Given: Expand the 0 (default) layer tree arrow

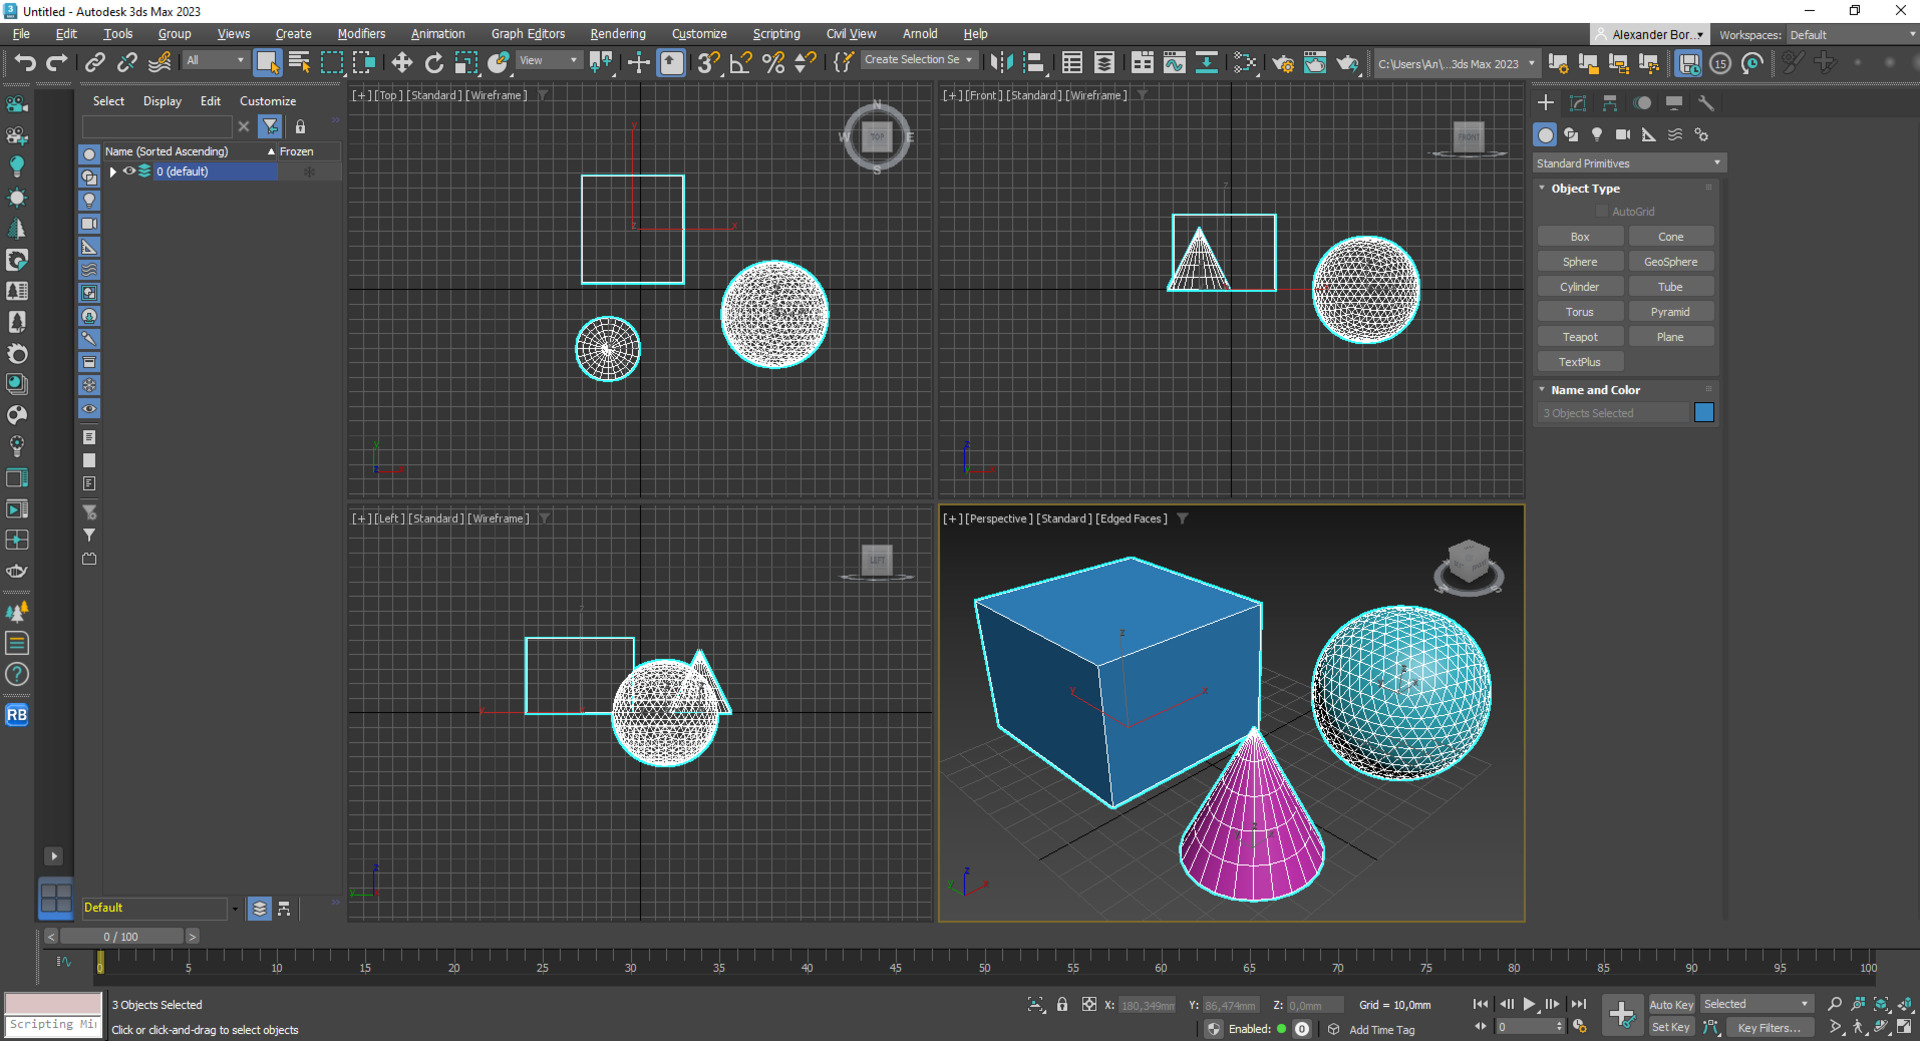Looking at the screenshot, I should pyautogui.click(x=113, y=171).
